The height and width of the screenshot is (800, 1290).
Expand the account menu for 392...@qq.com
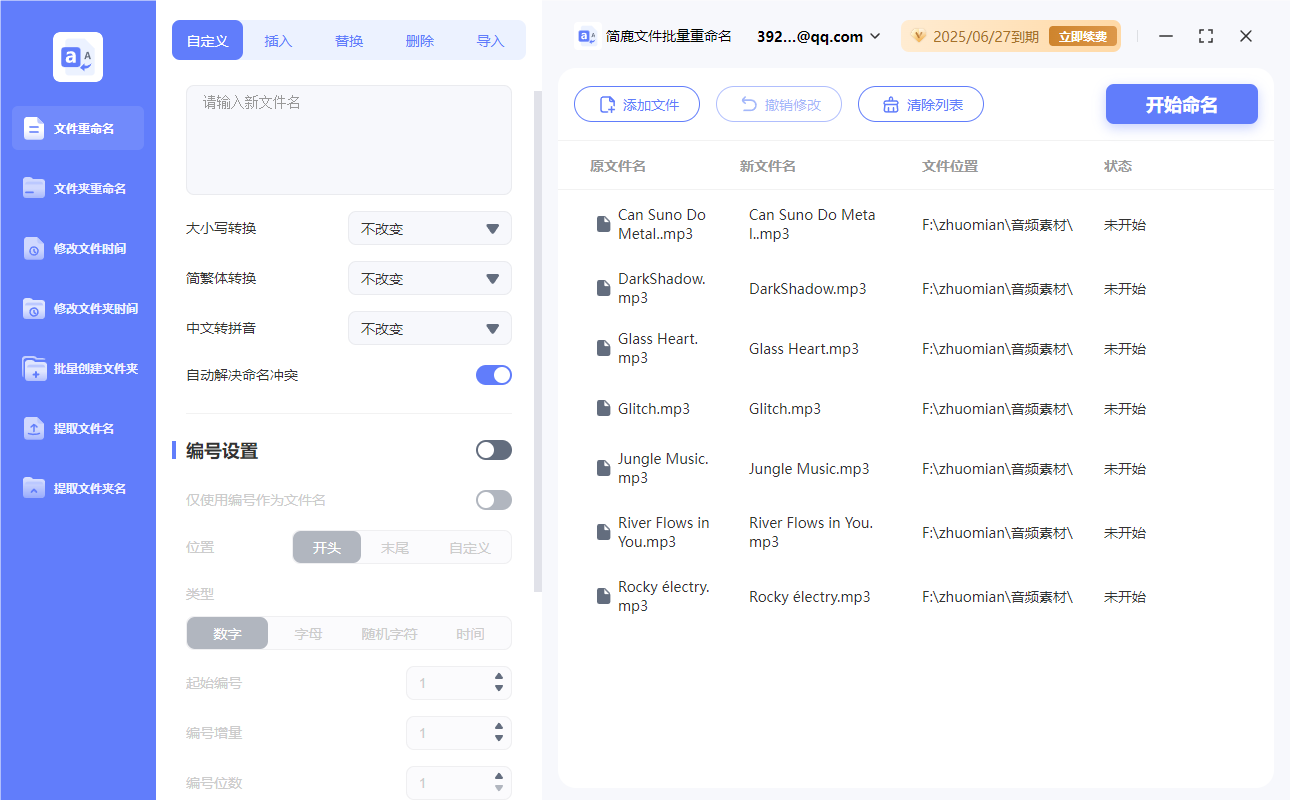(x=874, y=36)
